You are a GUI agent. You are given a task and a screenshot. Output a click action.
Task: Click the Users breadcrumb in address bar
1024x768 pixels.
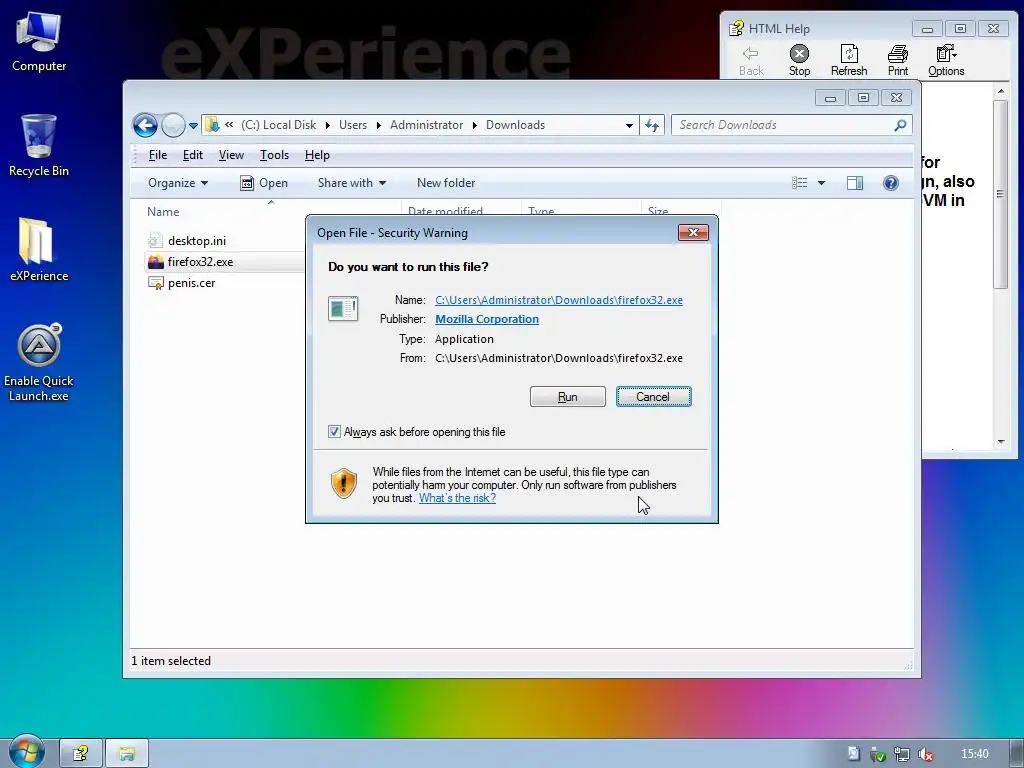353,125
